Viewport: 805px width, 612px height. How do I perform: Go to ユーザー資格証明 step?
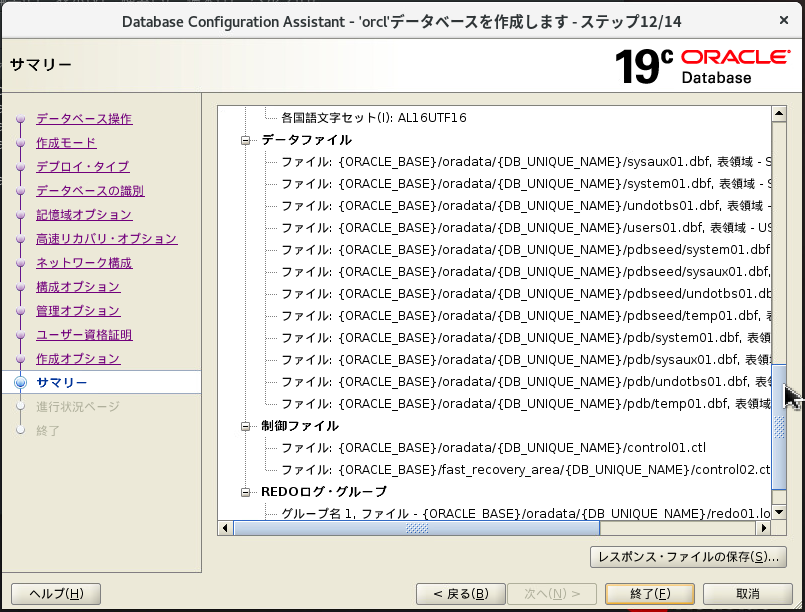click(84, 335)
